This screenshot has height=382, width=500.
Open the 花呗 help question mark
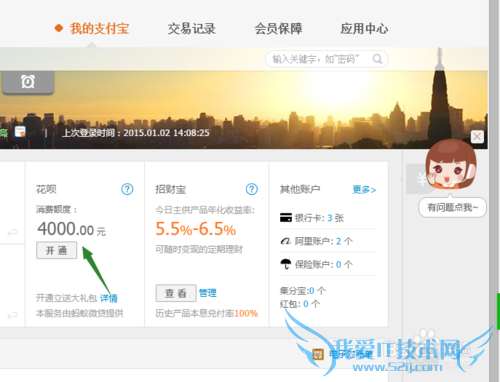[x=127, y=189]
